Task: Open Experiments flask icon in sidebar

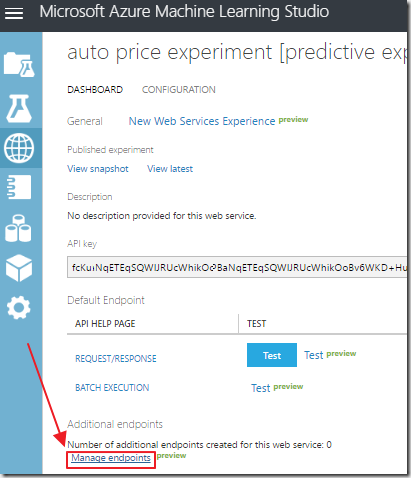Action: pyautogui.click(x=19, y=108)
